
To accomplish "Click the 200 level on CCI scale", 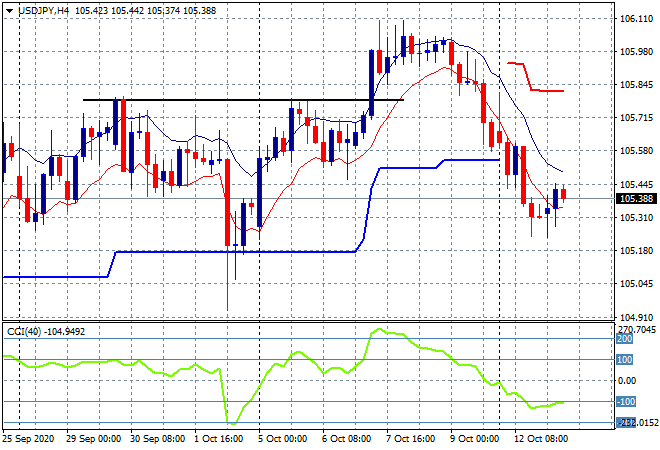I will point(625,339).
